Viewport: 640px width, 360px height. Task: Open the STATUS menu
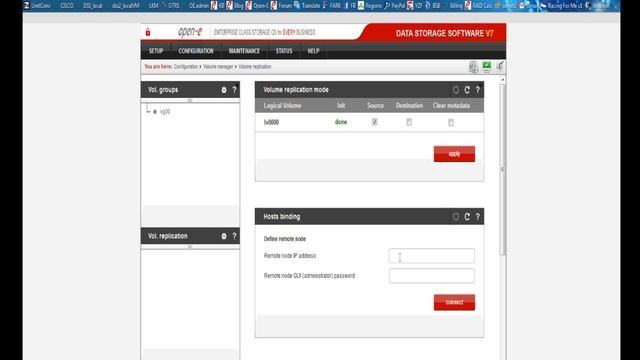pos(284,51)
